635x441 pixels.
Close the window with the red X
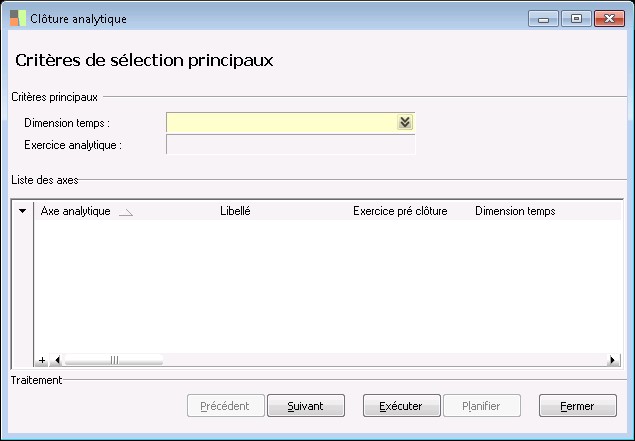tap(607, 18)
